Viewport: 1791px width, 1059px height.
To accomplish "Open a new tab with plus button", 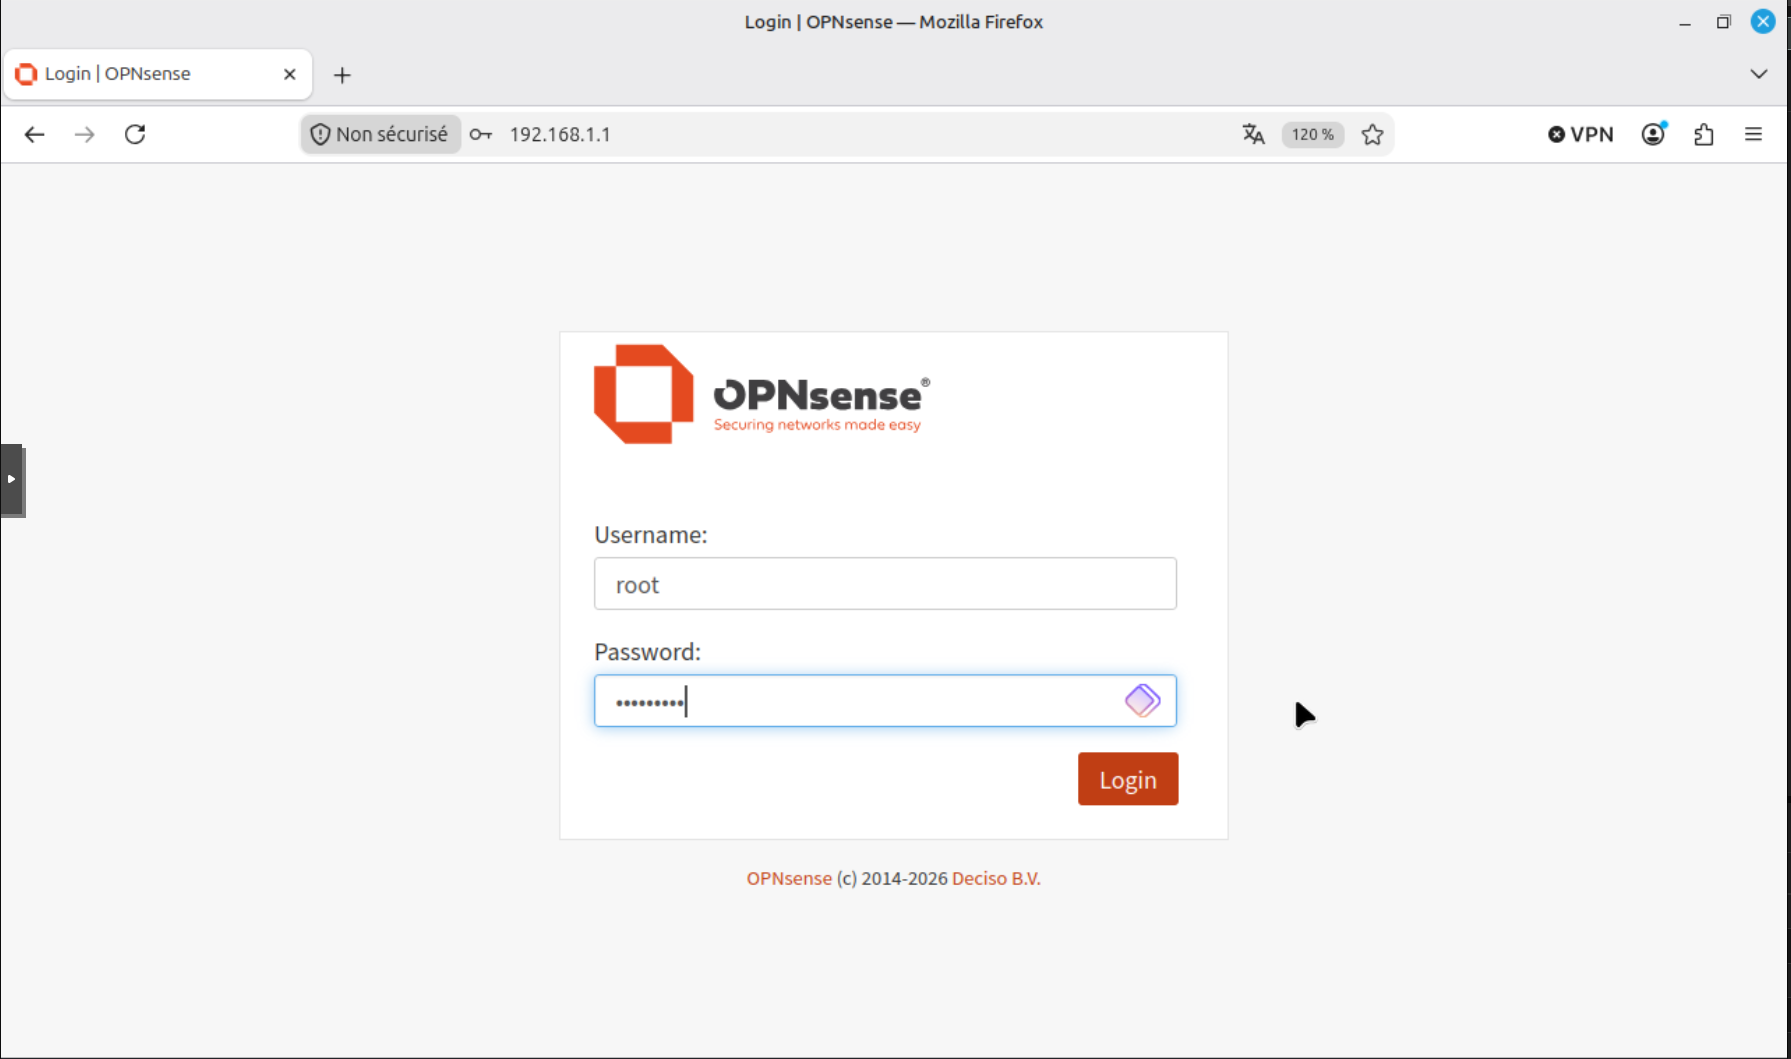I will click(x=342, y=75).
